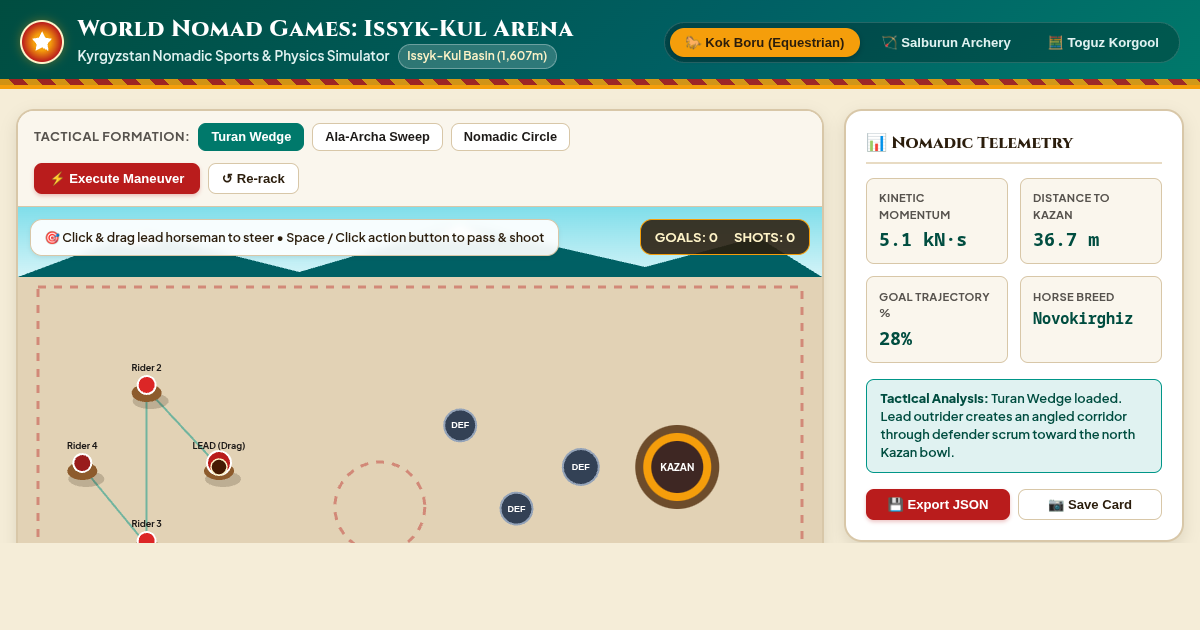Click the Execute Maneuver button
This screenshot has height=630, width=1200.
tap(117, 178)
